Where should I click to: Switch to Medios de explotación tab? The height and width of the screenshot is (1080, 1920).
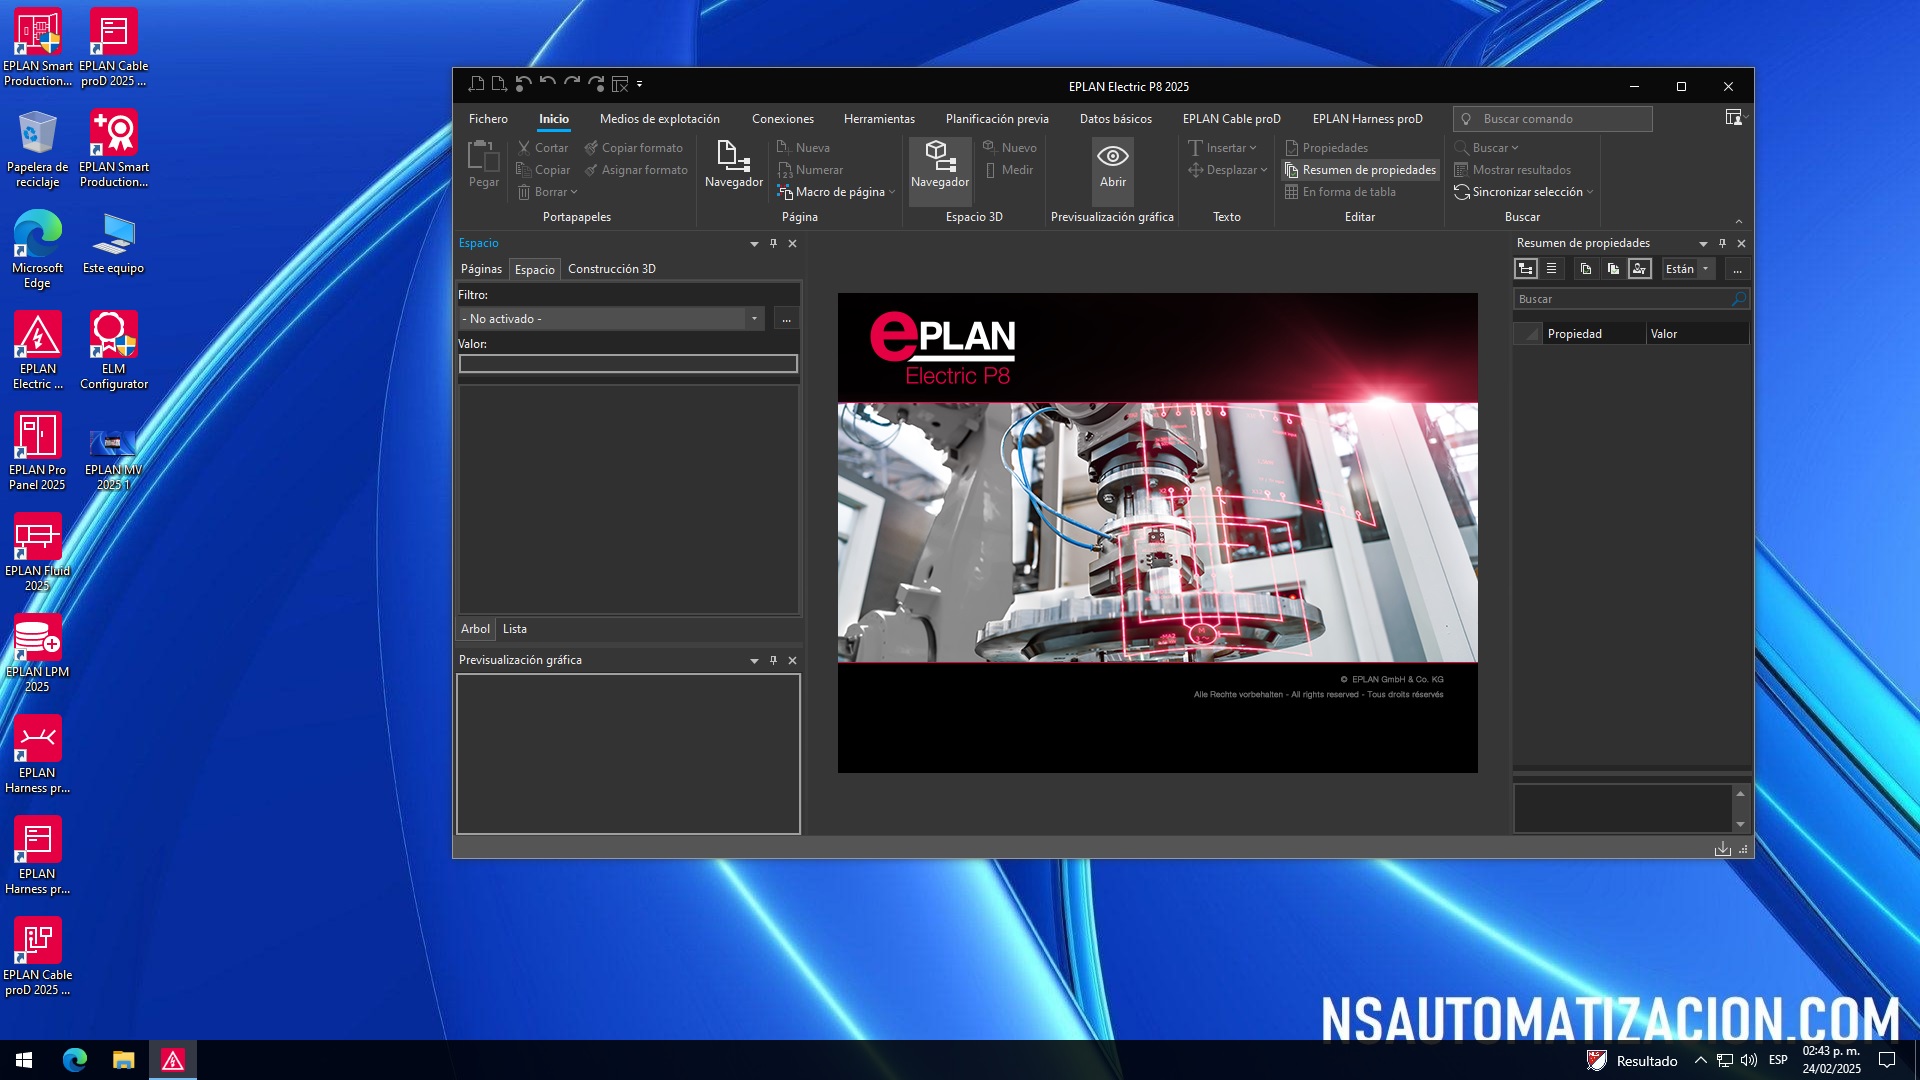point(659,118)
